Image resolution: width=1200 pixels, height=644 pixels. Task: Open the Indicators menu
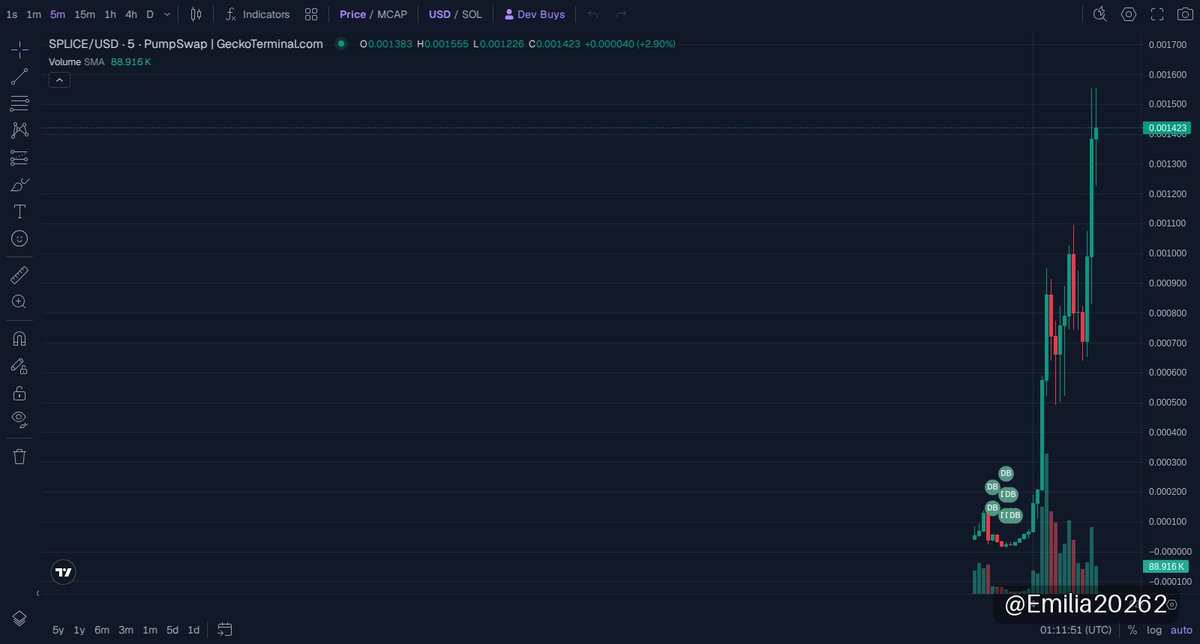pos(256,14)
